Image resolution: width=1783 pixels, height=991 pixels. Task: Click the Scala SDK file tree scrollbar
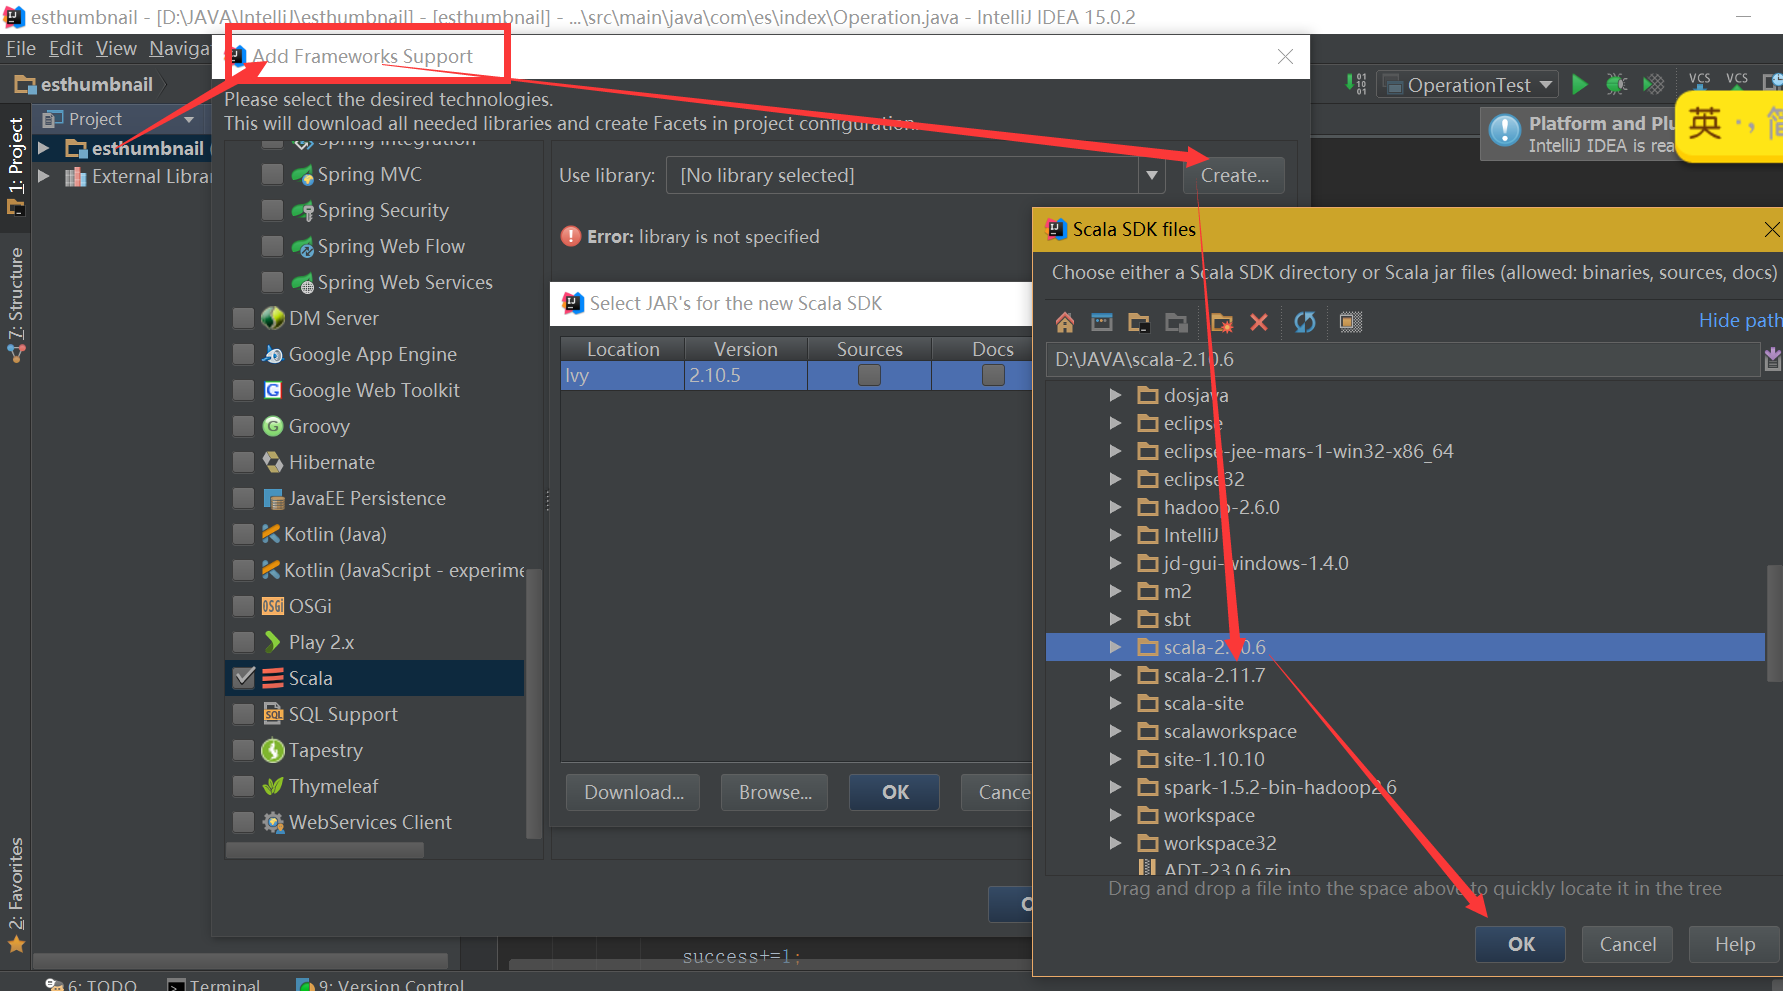click(1775, 622)
